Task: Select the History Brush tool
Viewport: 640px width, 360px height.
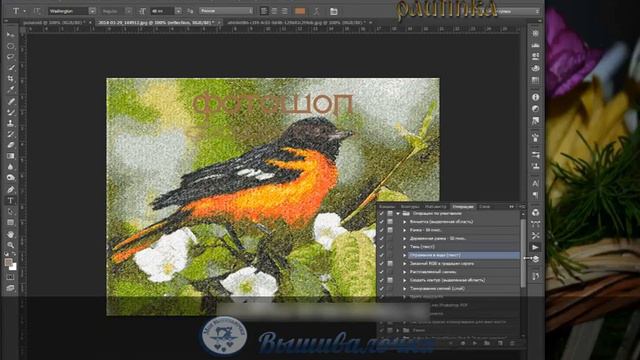Action: click(11, 134)
